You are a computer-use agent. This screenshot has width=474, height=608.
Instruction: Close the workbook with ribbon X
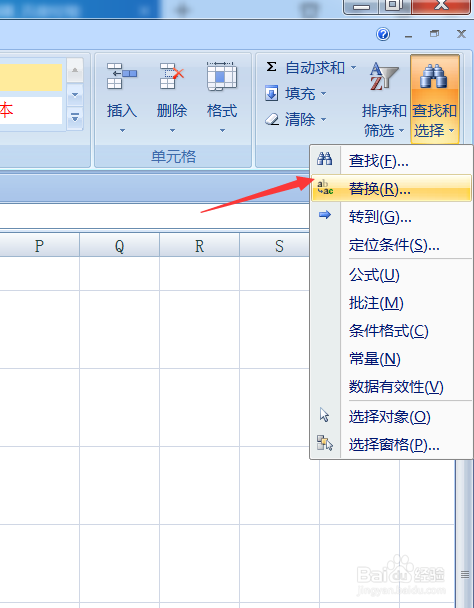461,34
